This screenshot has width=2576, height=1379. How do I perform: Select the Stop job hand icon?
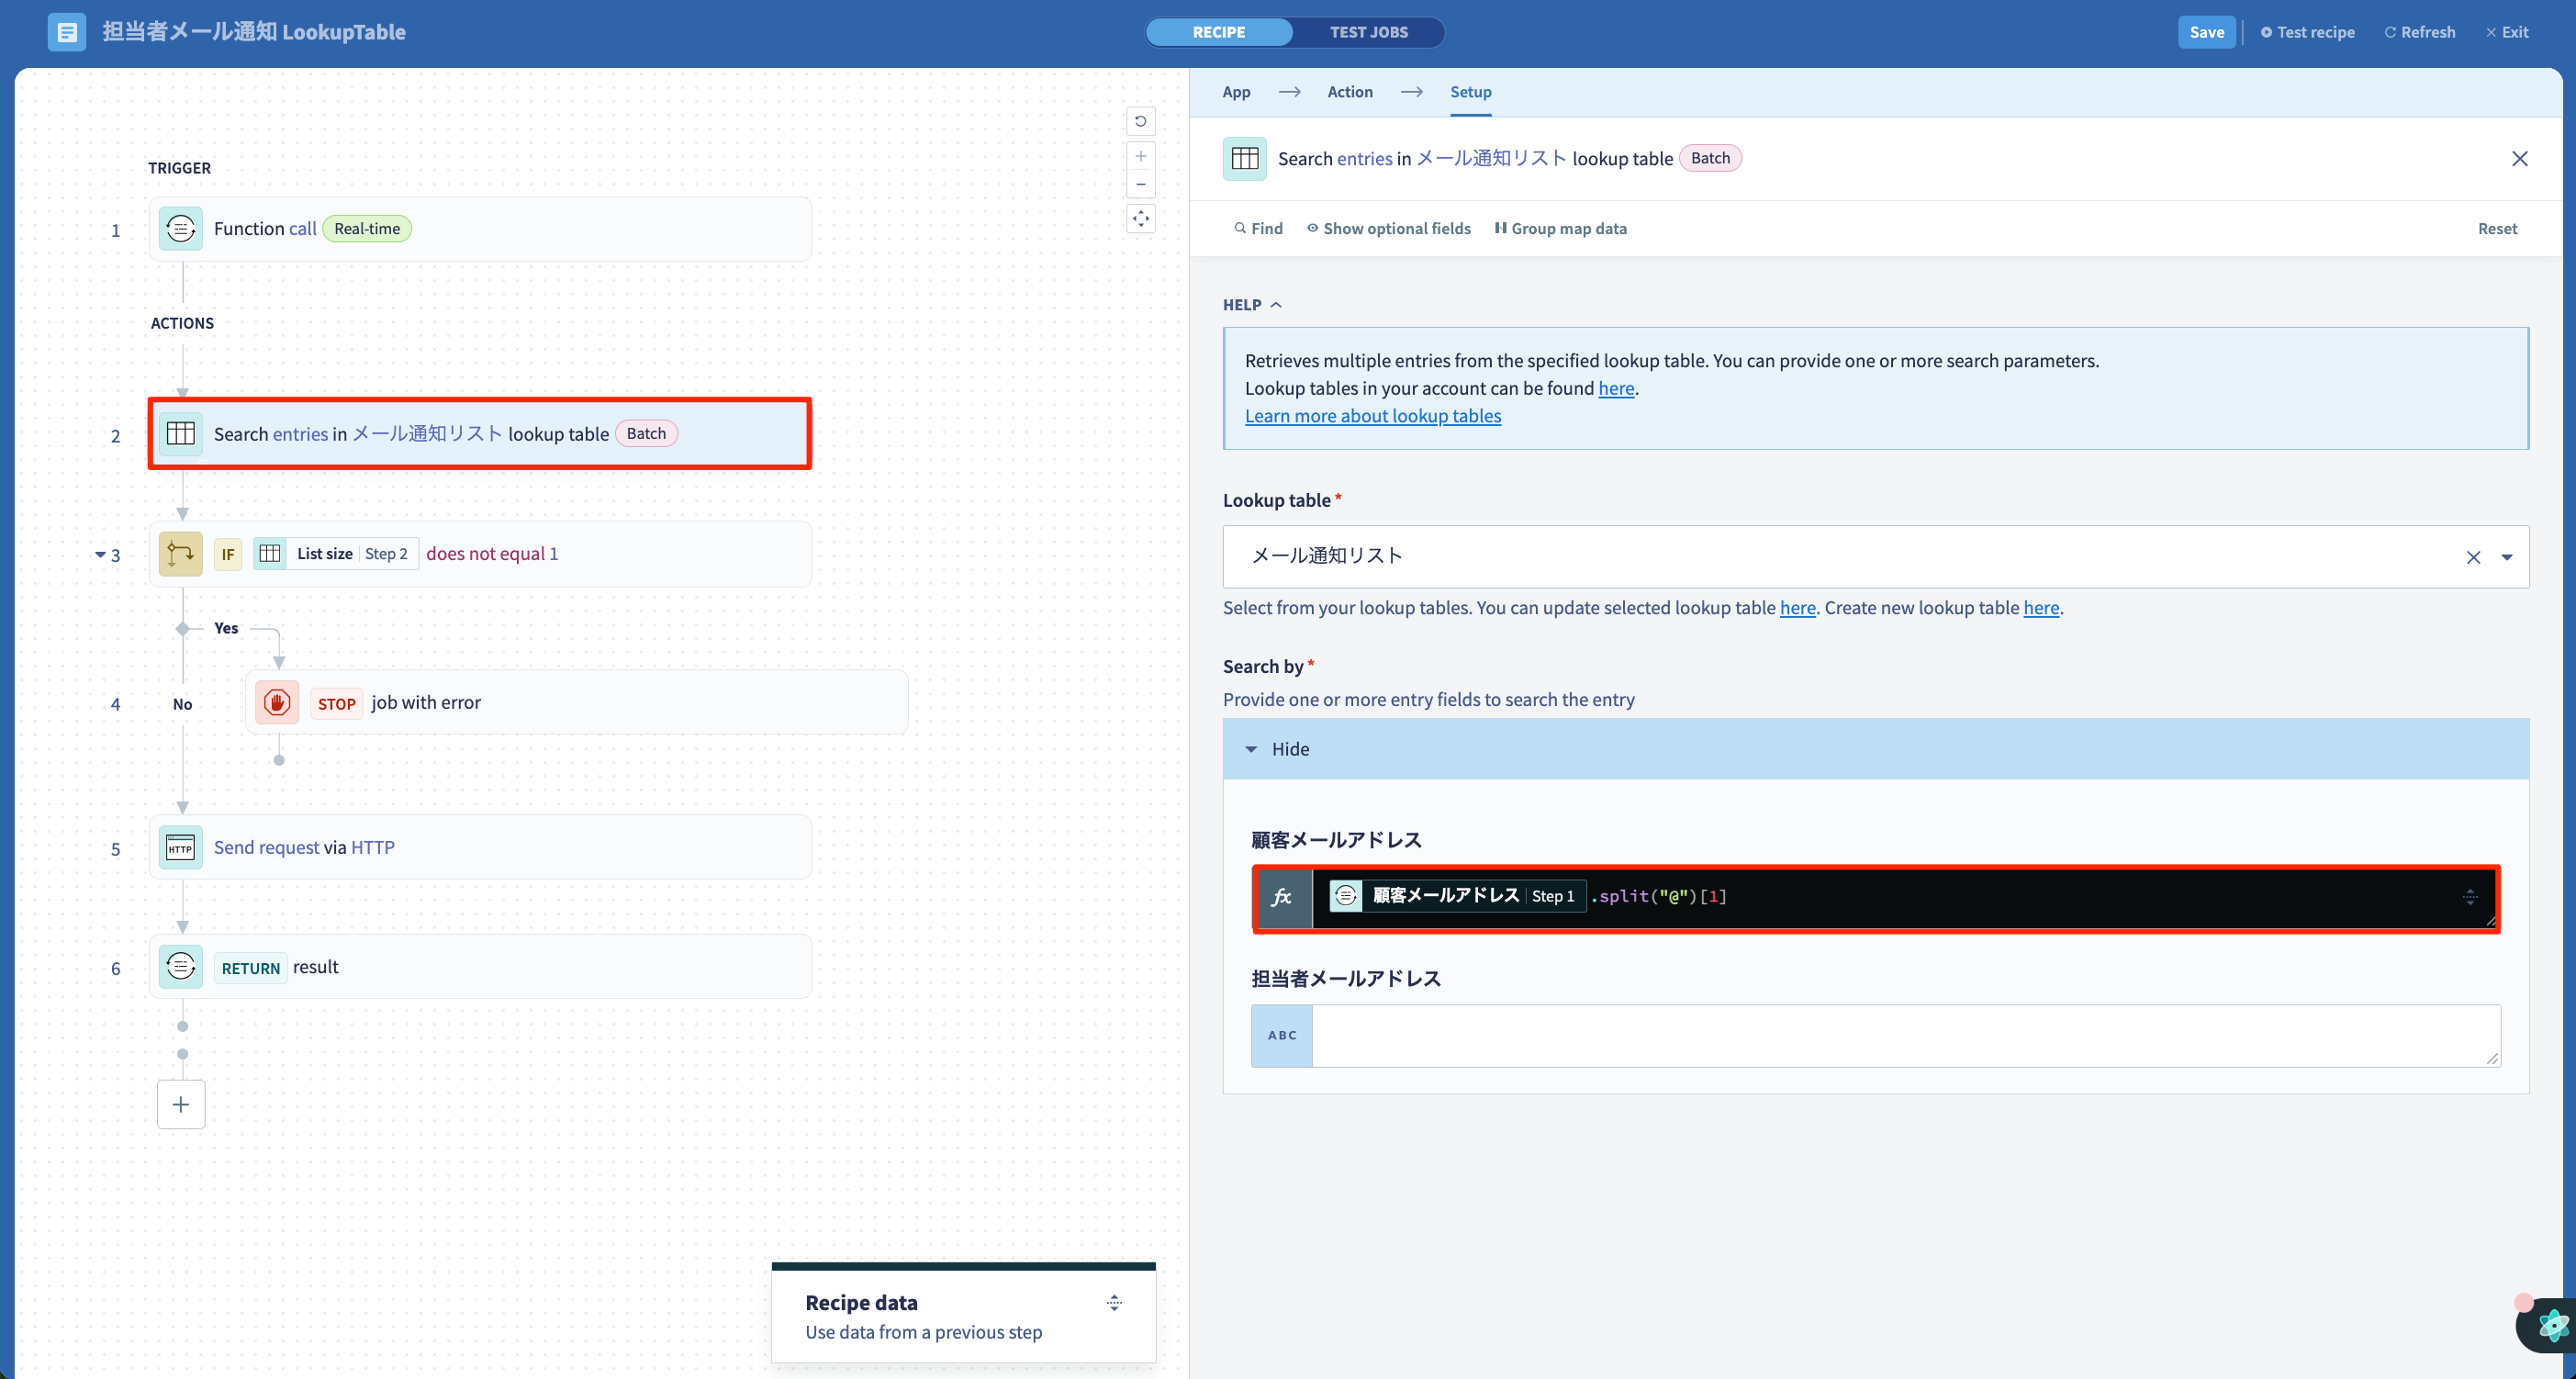(277, 703)
